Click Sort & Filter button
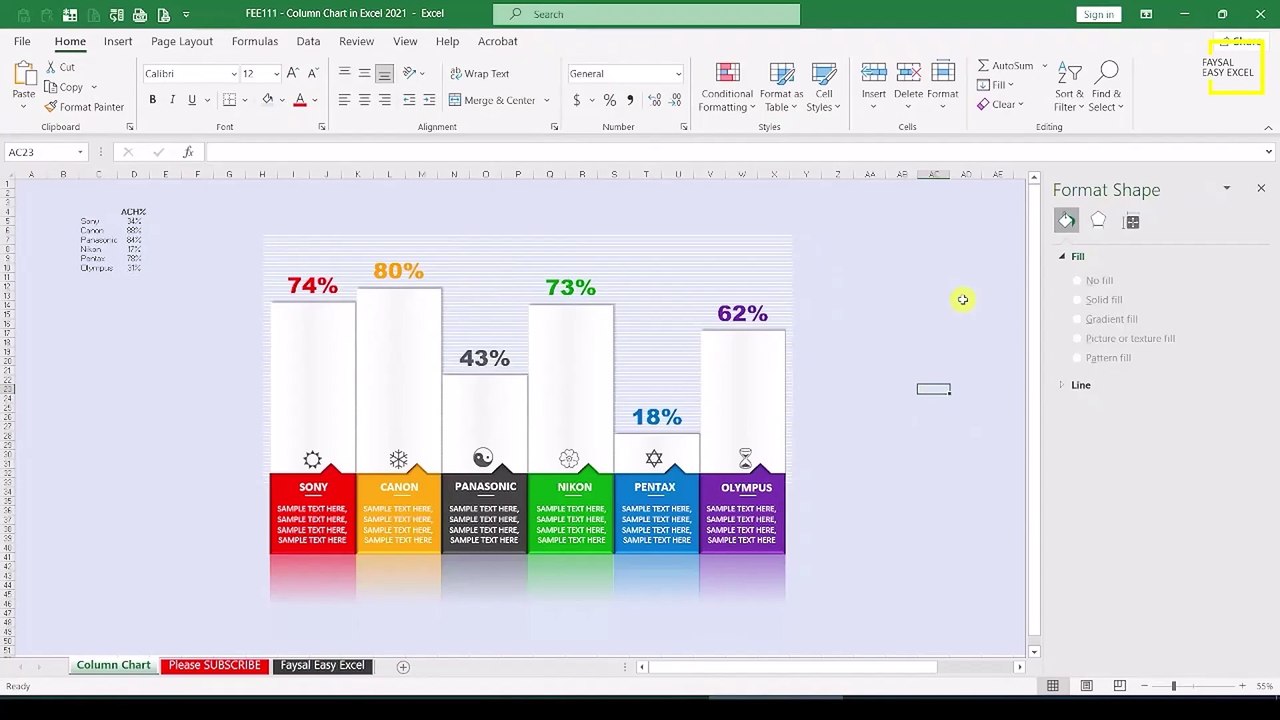This screenshot has height=720, width=1280. click(x=1069, y=87)
